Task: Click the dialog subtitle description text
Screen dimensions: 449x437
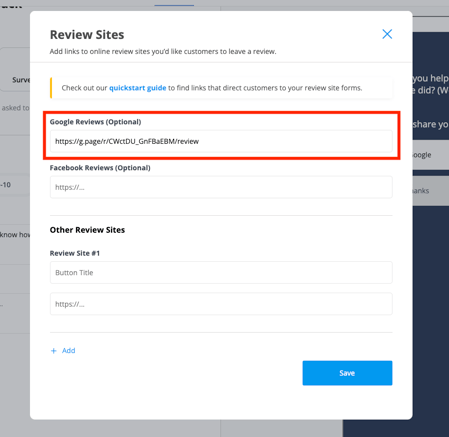Action: click(163, 52)
